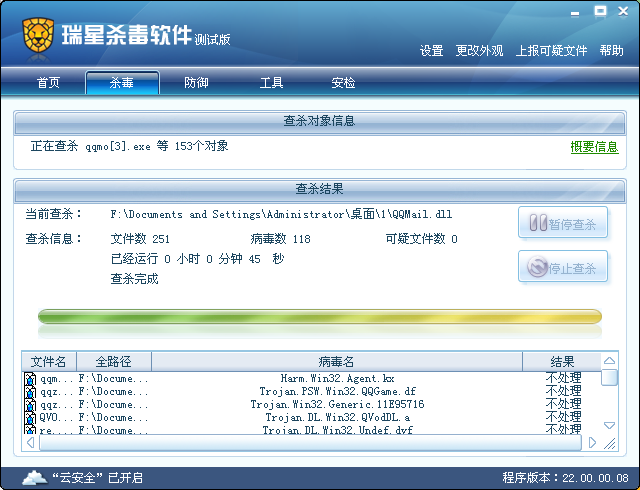Image resolution: width=640 pixels, height=490 pixels.
Task: Select the Trojan.DL.Win32.Undef.dvf entry
Action: coord(338,430)
